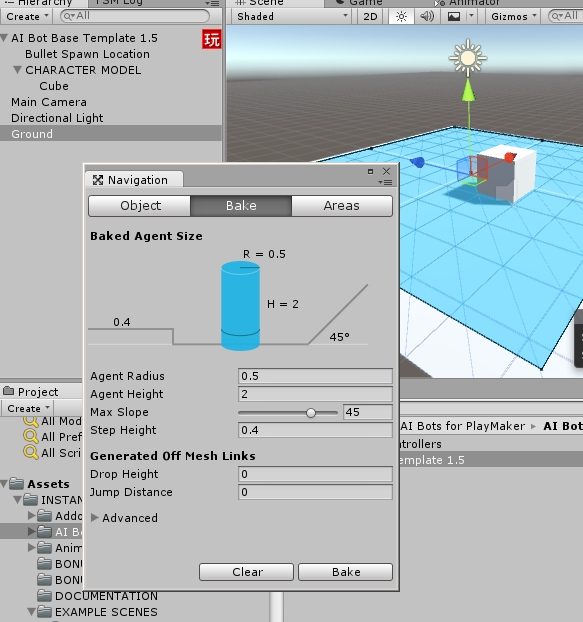Switch to the Navigation tab
Screen dimensions: 583x622
click(x=134, y=180)
